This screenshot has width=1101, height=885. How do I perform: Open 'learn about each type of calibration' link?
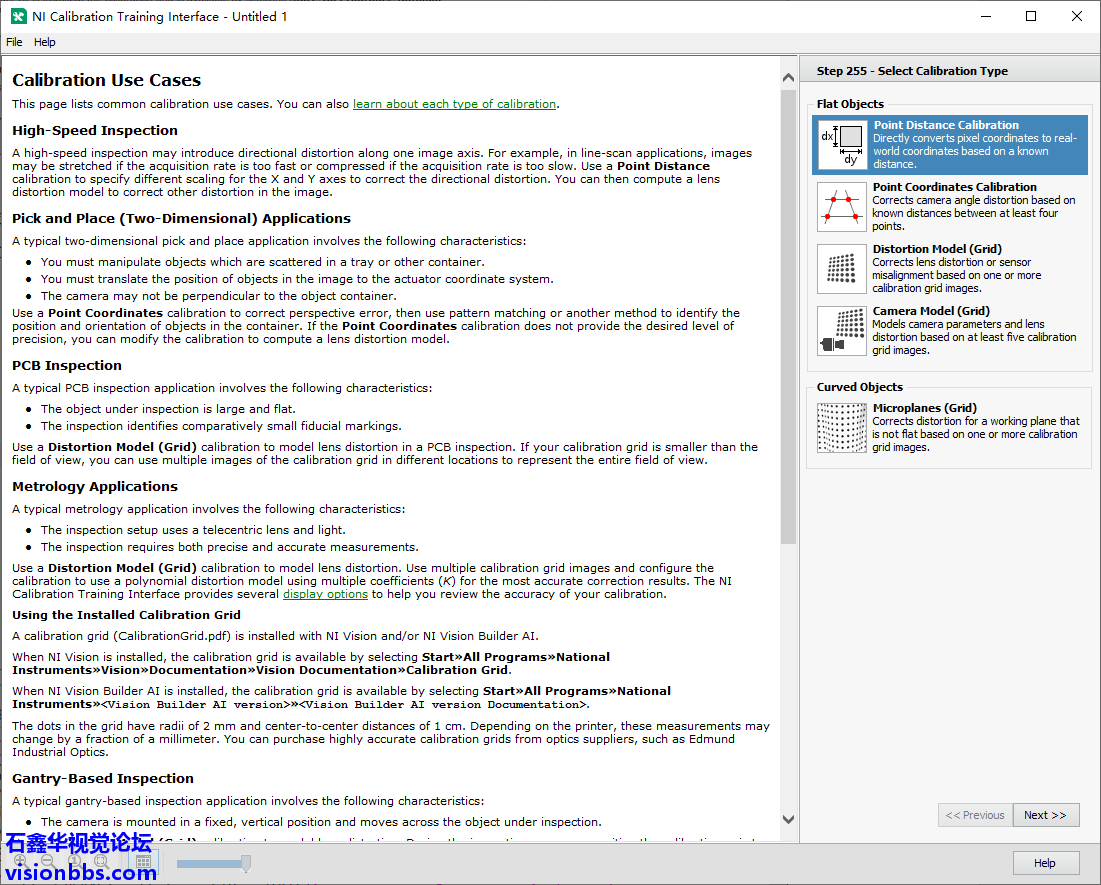point(454,104)
